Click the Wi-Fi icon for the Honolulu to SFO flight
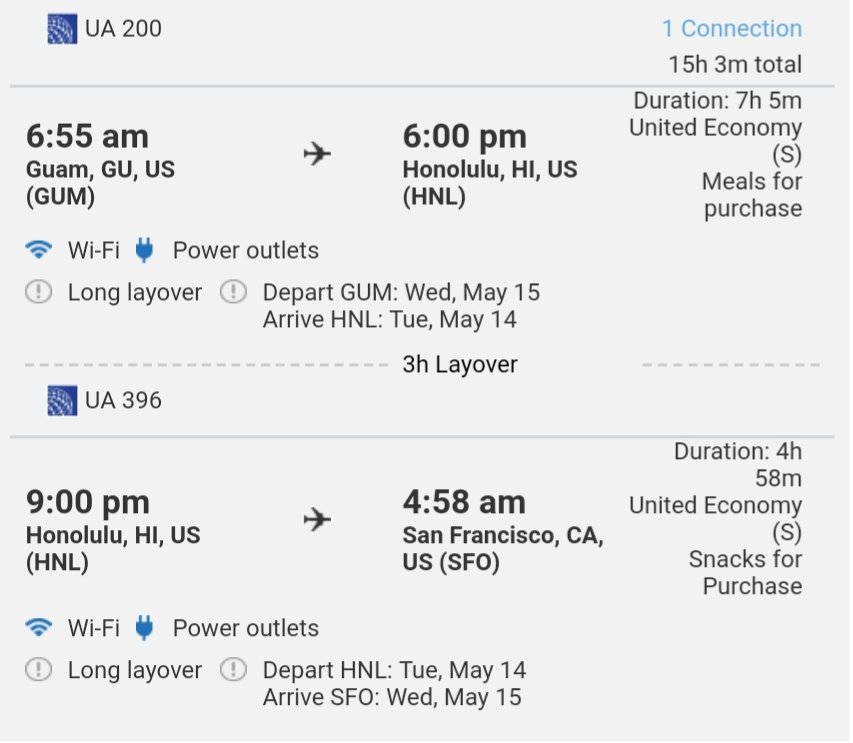This screenshot has width=853, height=743. click(39, 628)
